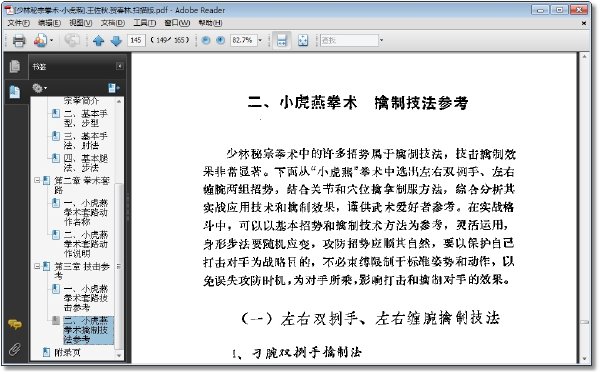Open the attachments paperclip panel icon
The image size is (600, 374).
click(15, 349)
